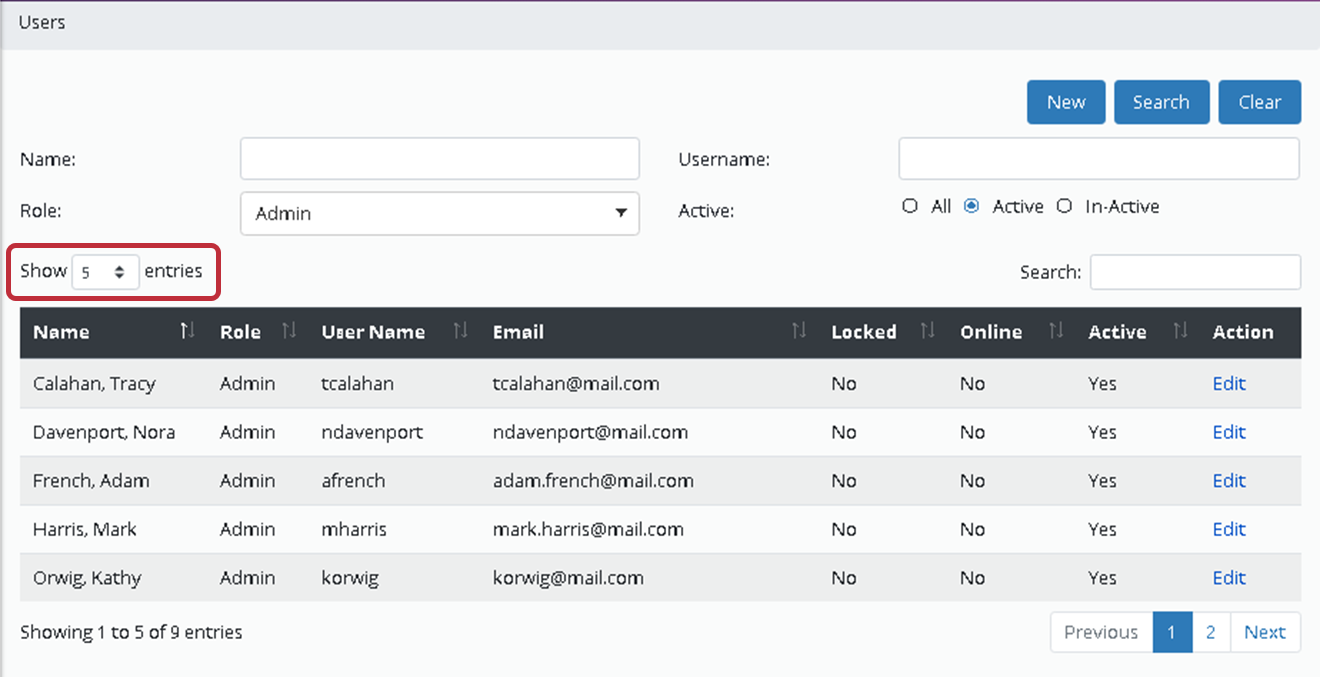The height and width of the screenshot is (677, 1320).
Task: Edit the Calahan, Tracy user row
Action: 1228,384
